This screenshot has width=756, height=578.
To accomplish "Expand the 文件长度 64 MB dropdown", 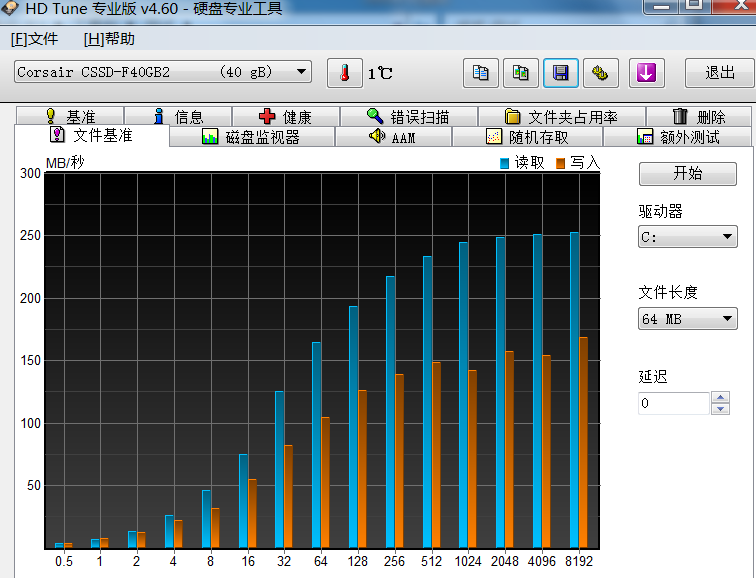I will point(687,319).
